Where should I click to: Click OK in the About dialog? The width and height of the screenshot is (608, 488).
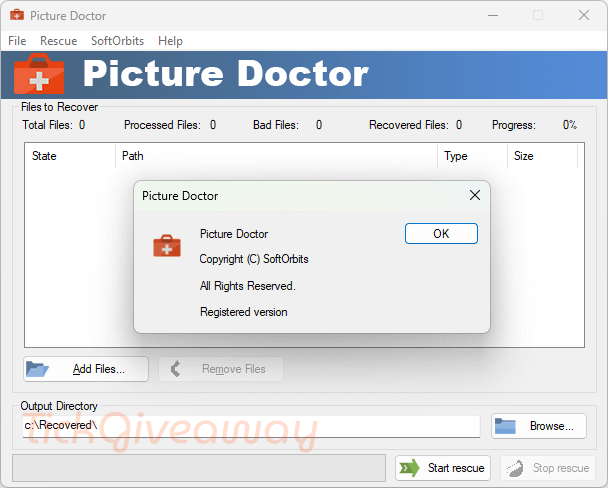point(441,233)
